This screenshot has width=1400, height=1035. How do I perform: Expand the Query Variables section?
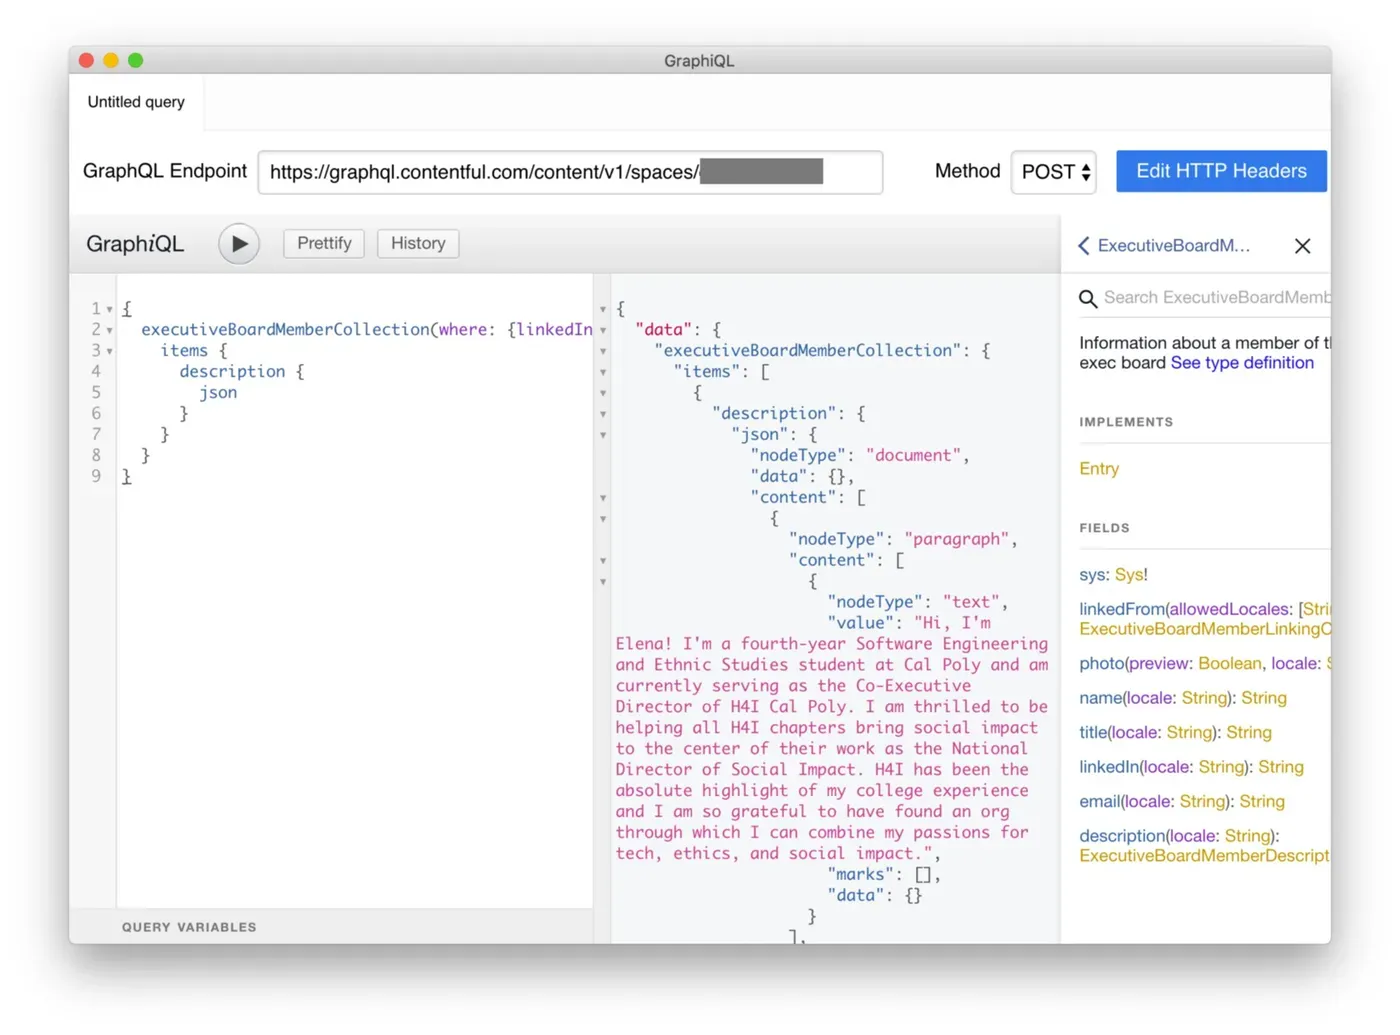(x=189, y=927)
